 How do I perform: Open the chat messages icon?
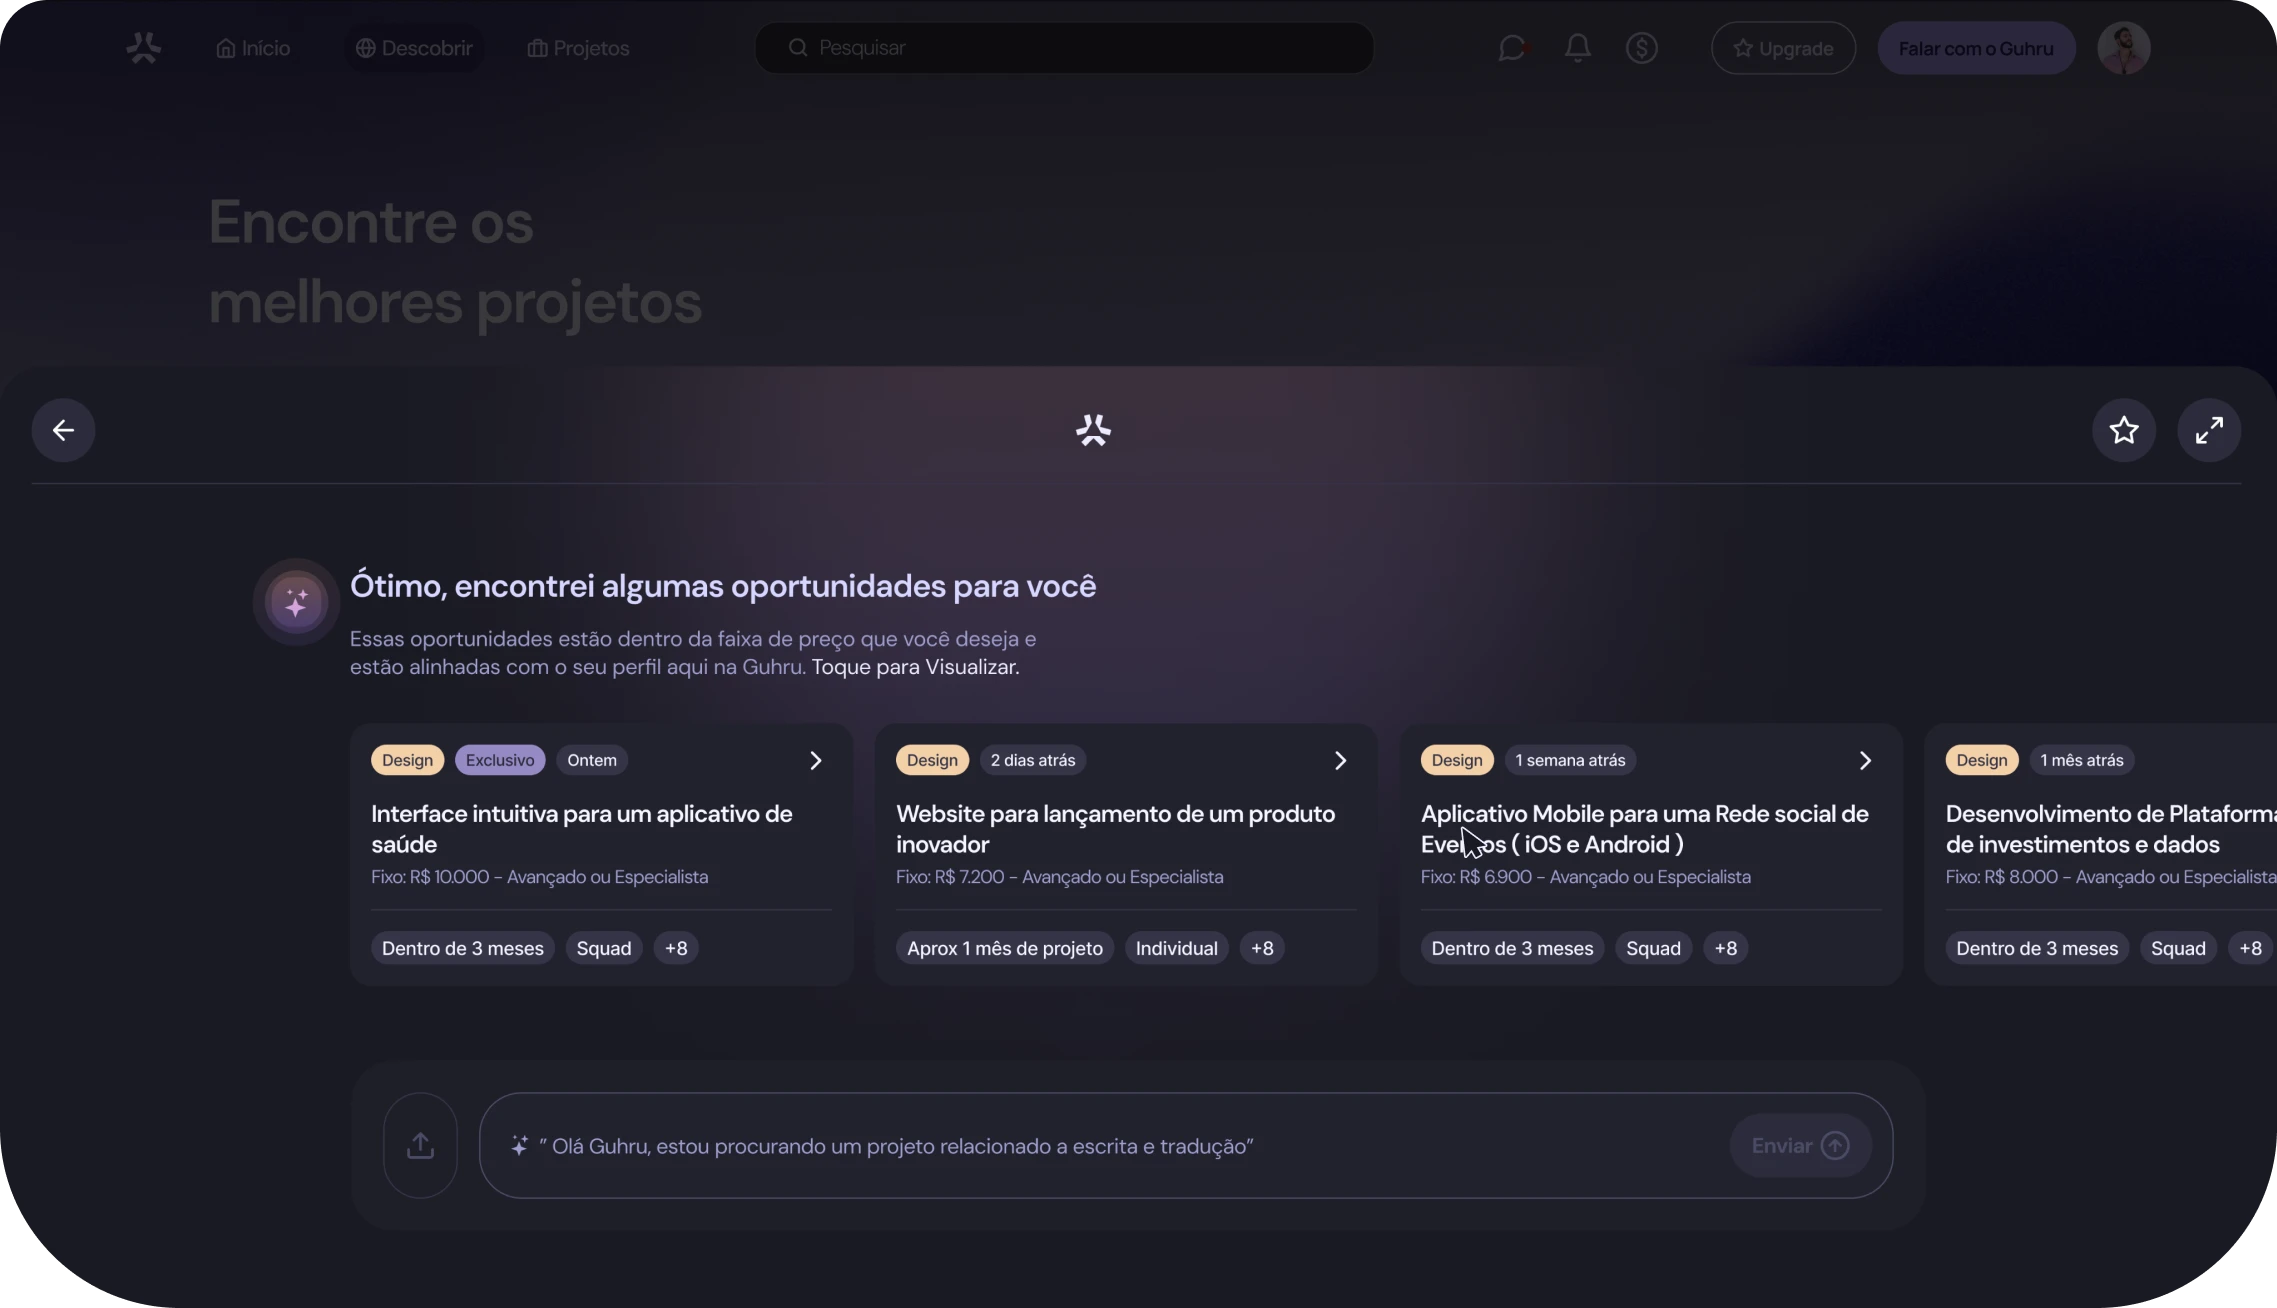click(1512, 48)
